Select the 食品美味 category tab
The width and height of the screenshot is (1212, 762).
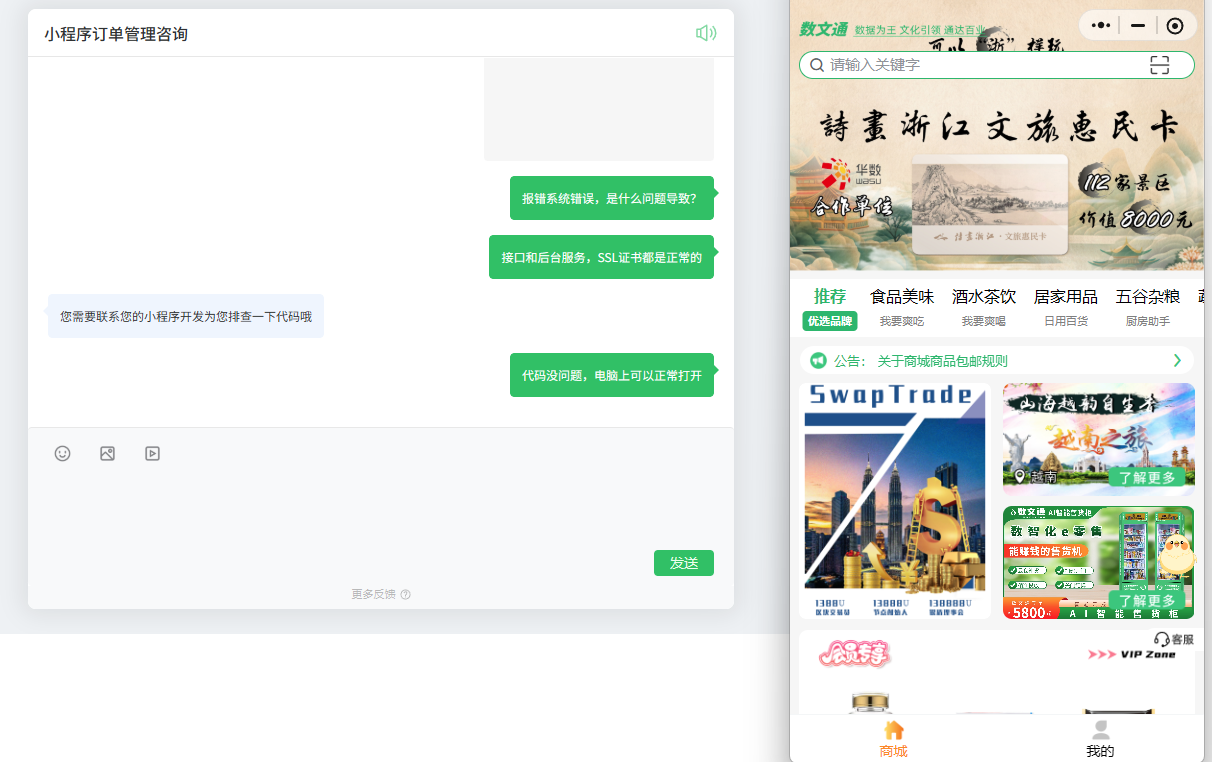(x=902, y=297)
